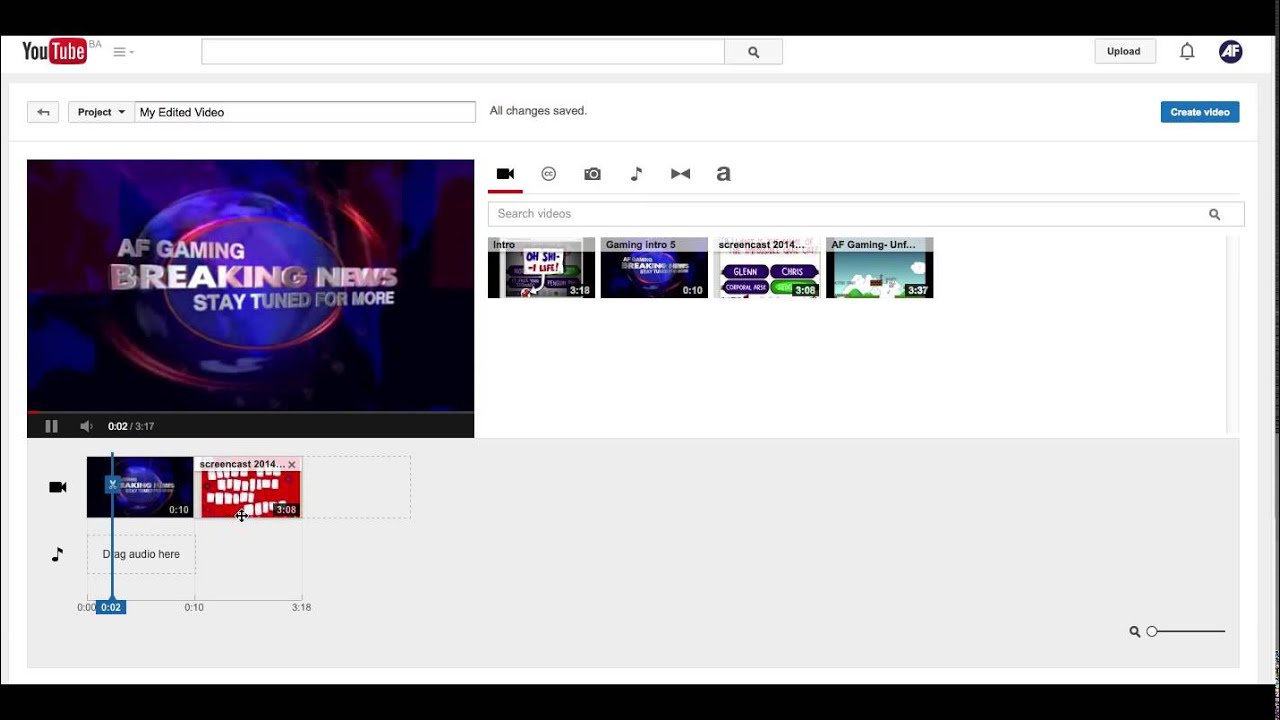Click the search icon in Search videos box
1280x720 pixels.
point(1214,214)
